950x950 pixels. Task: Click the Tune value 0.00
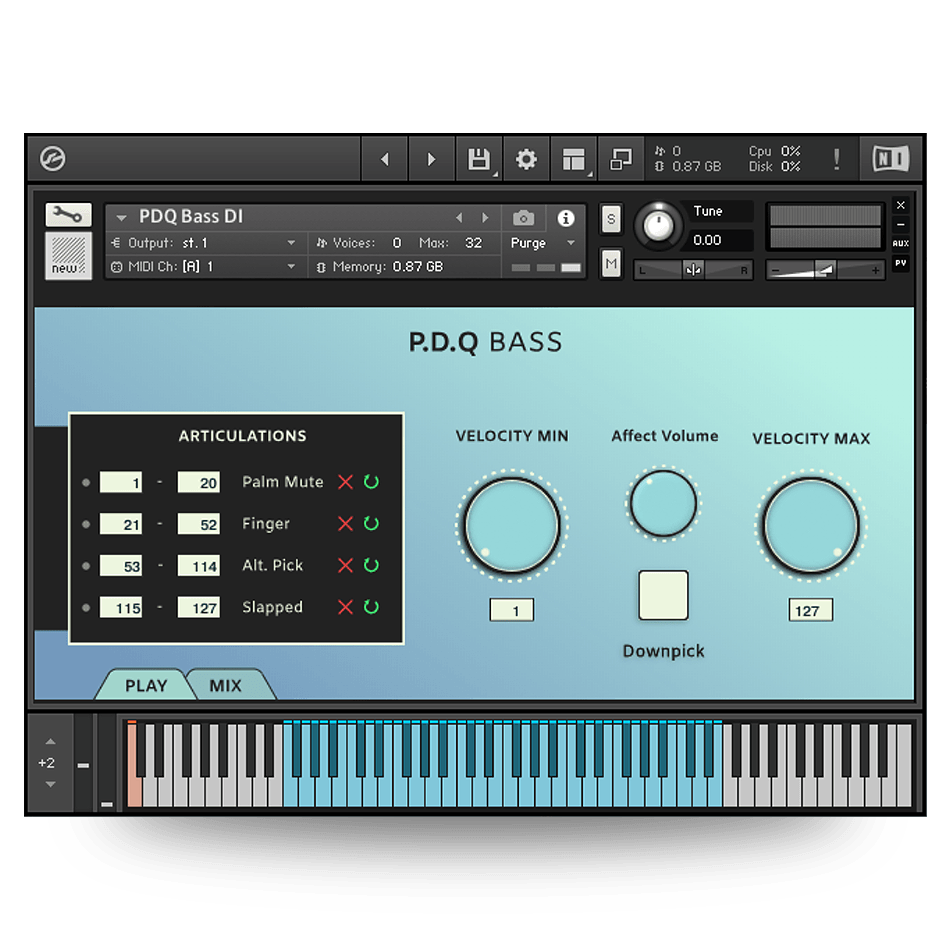pos(708,240)
